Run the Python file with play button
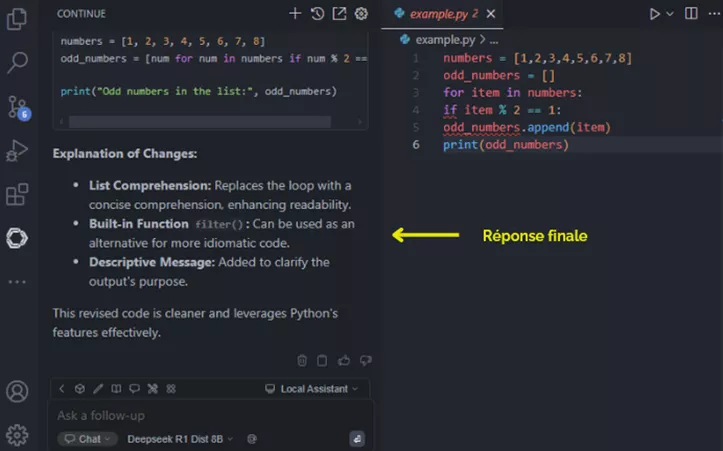 655,14
